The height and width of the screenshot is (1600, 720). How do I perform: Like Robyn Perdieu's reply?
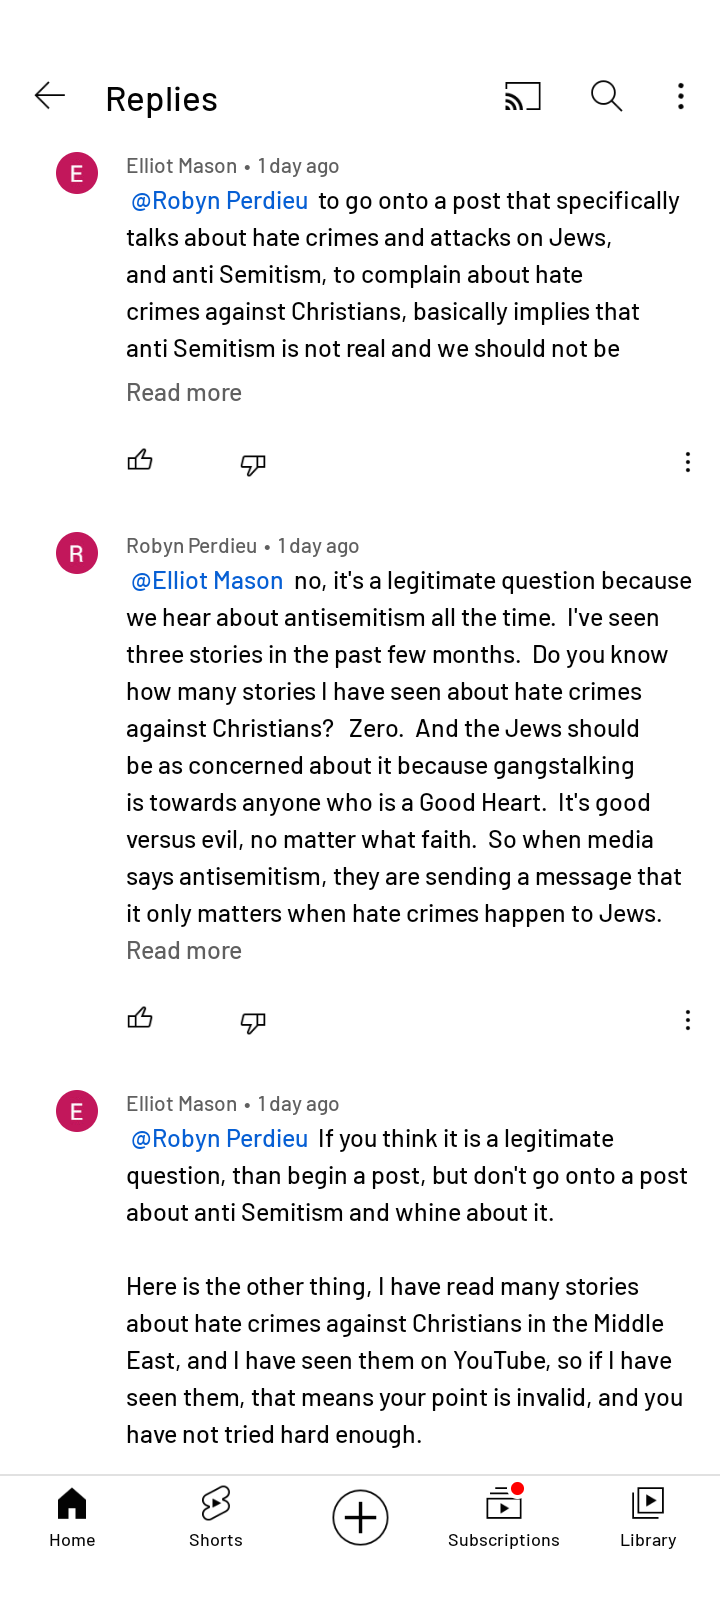(140, 1018)
